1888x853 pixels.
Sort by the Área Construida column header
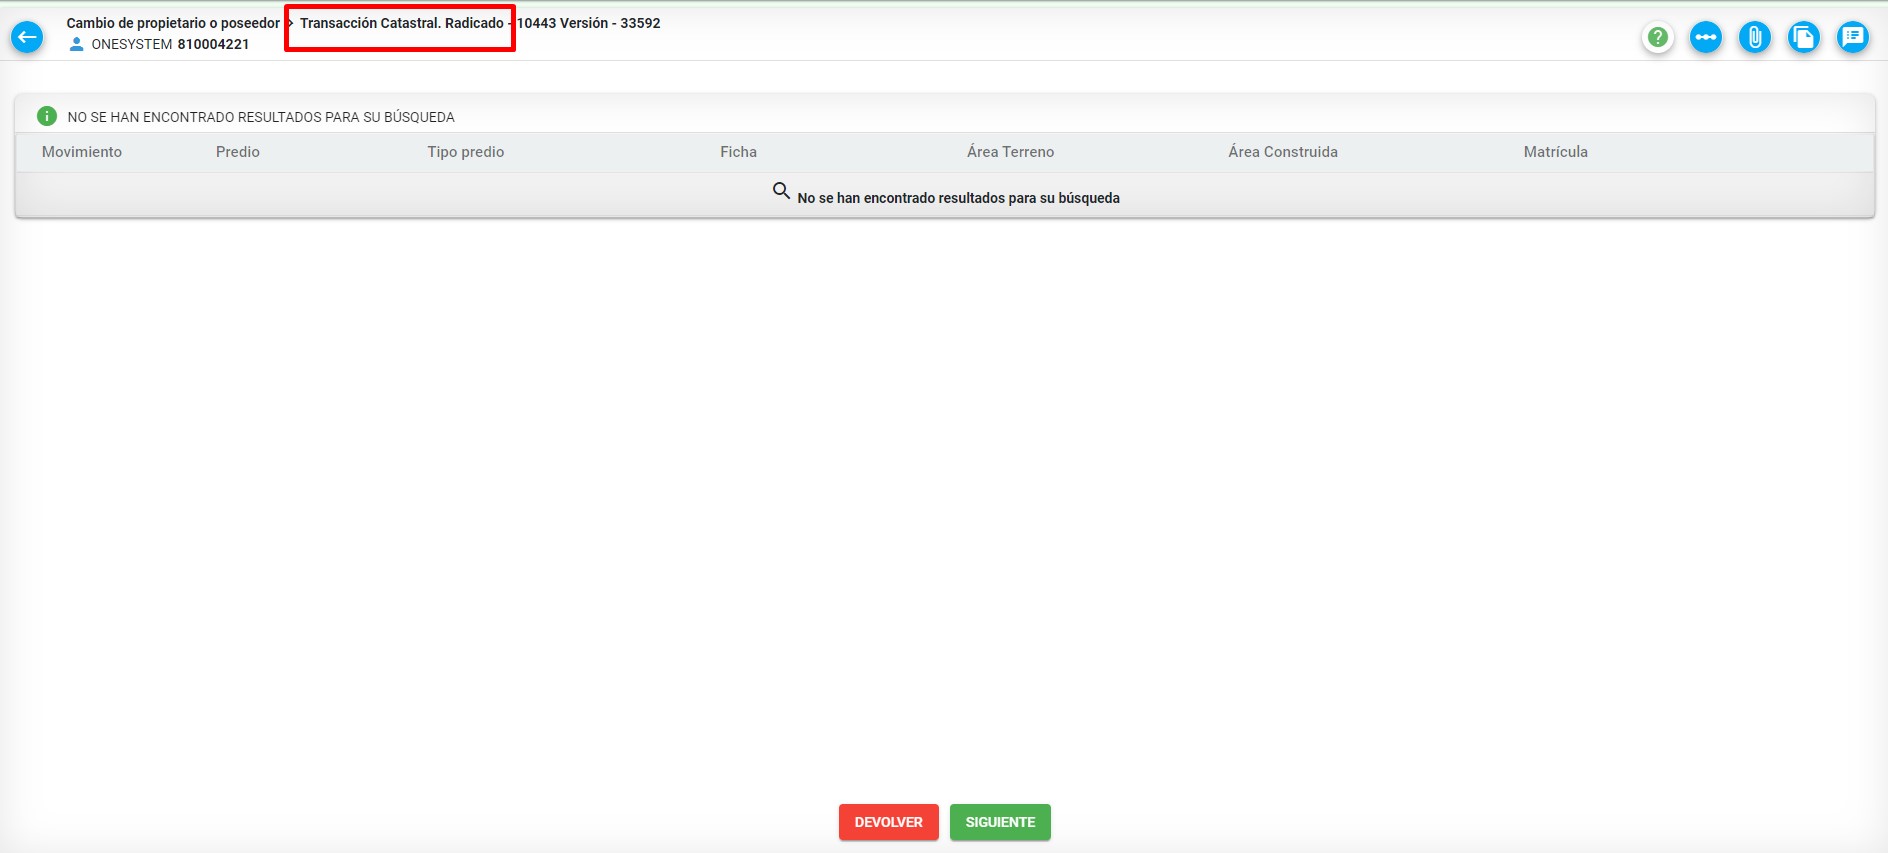point(1283,152)
